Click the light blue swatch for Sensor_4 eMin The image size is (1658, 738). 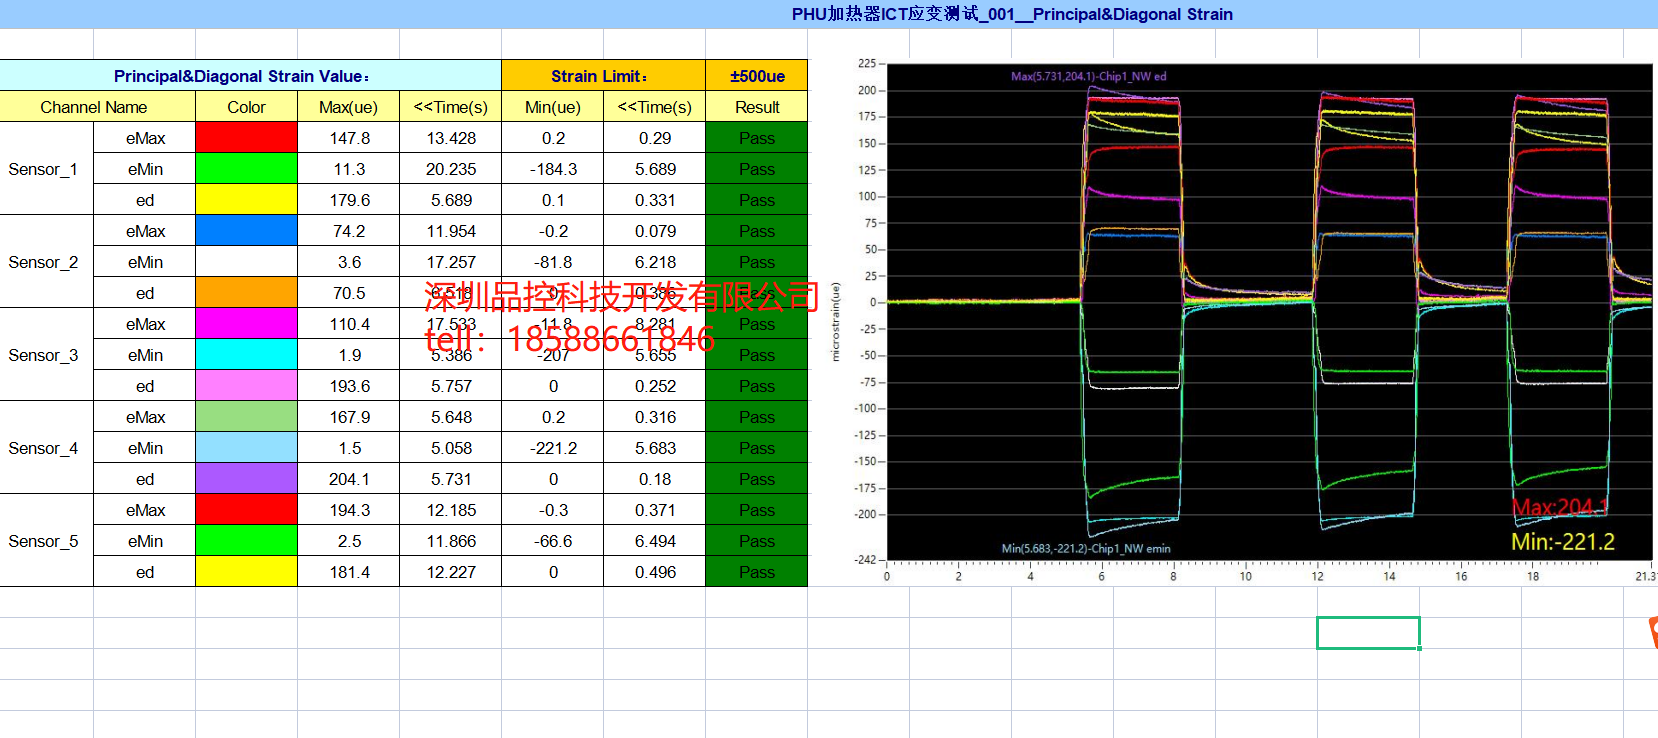(x=246, y=448)
